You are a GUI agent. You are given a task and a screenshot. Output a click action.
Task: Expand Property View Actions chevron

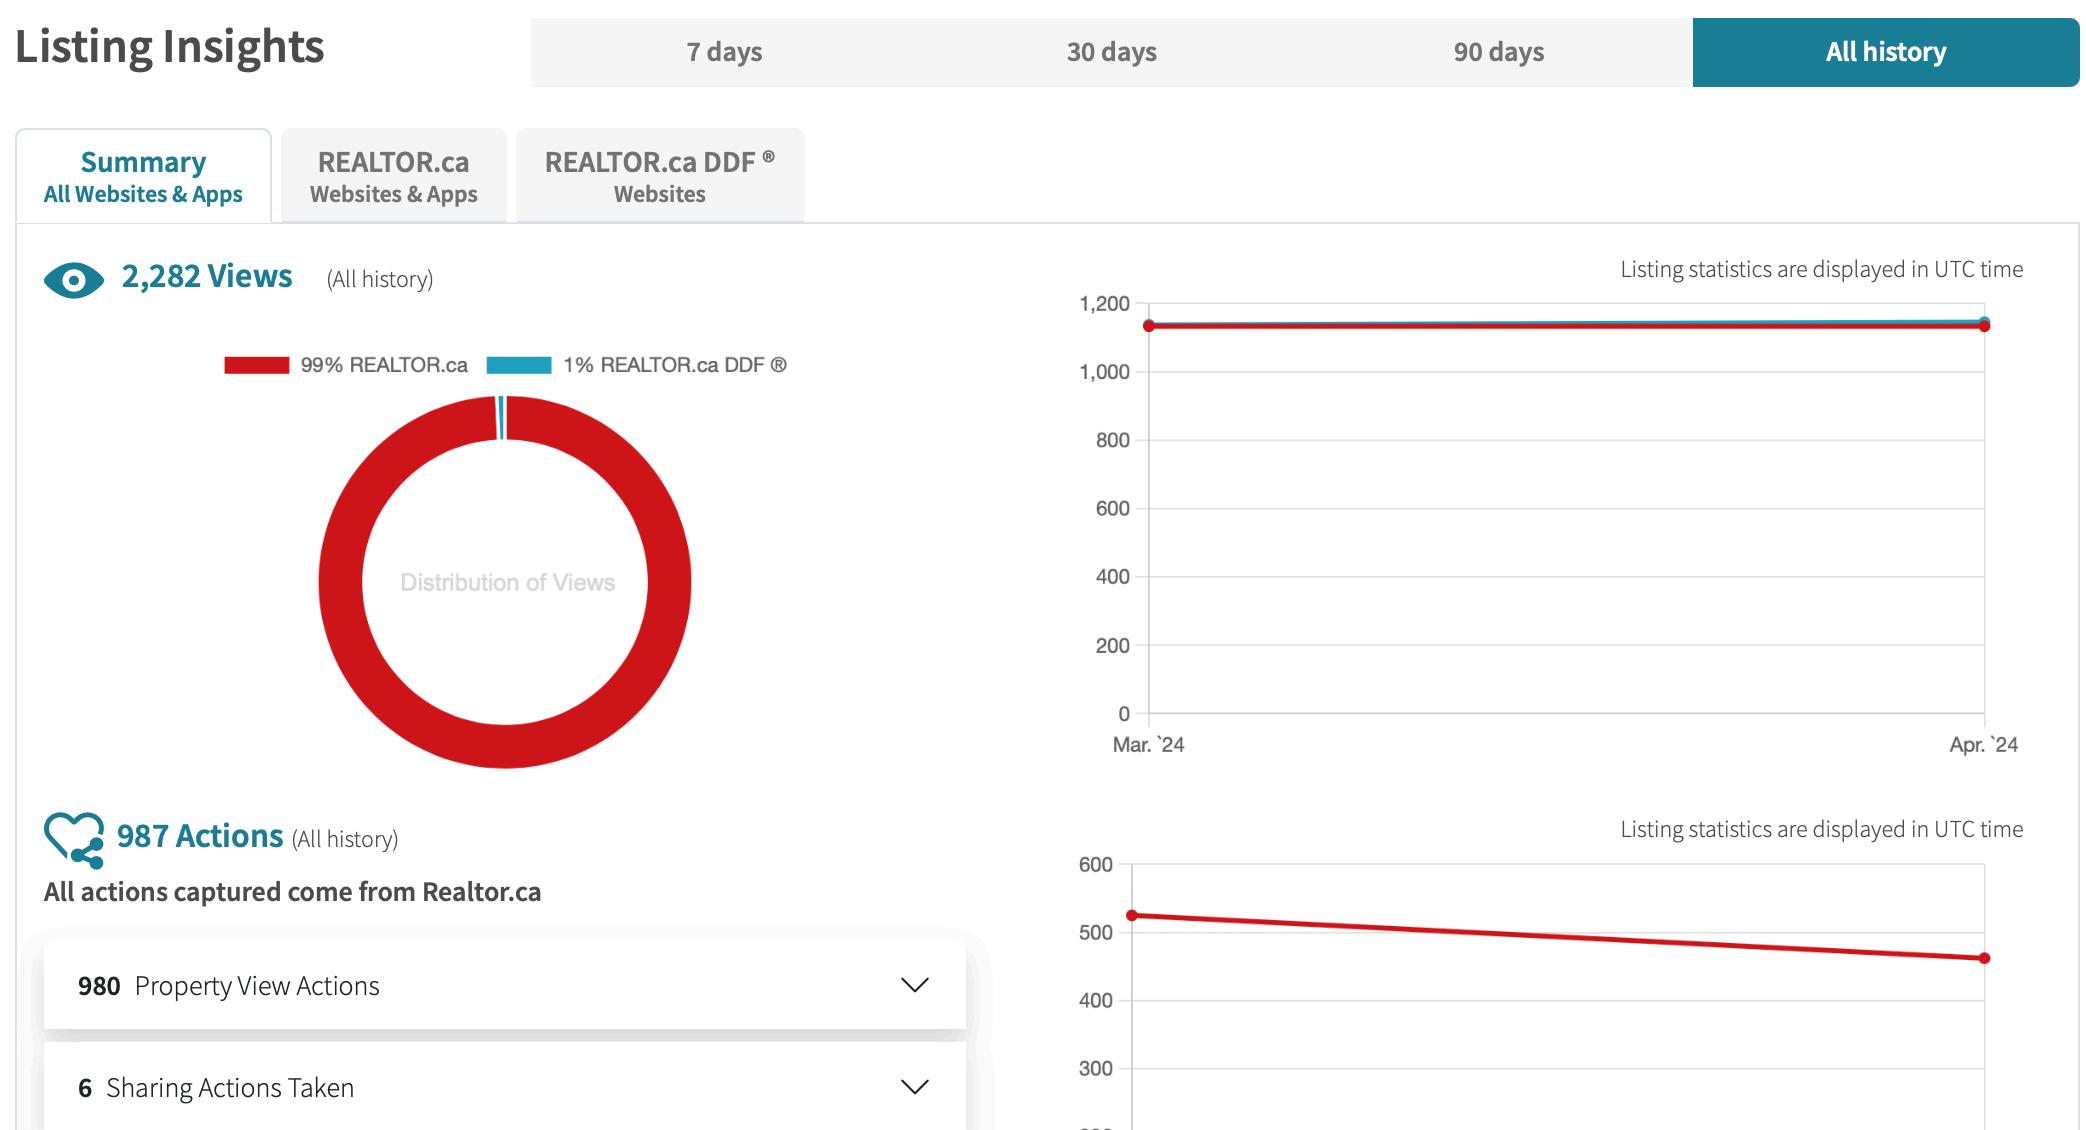[x=914, y=985]
